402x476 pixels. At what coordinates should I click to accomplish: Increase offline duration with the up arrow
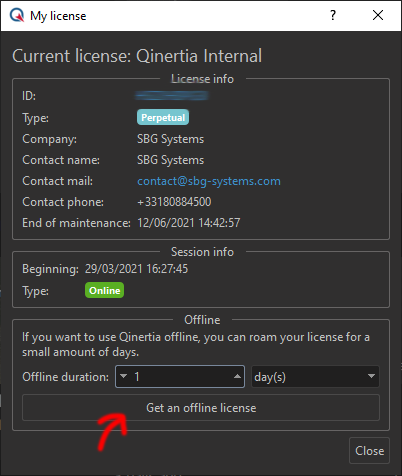pyautogui.click(x=237, y=376)
